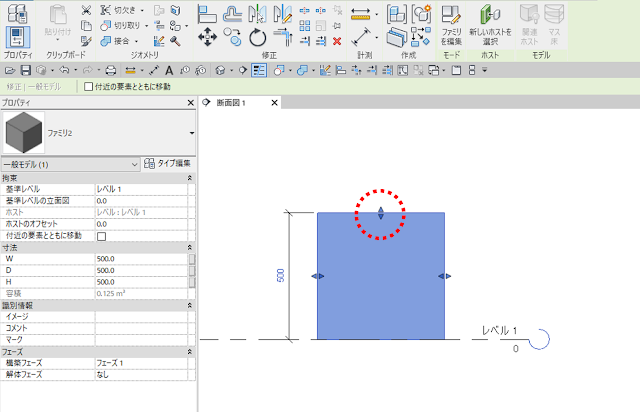Select the Move tool
The height and width of the screenshot is (412, 640).
[x=207, y=37]
